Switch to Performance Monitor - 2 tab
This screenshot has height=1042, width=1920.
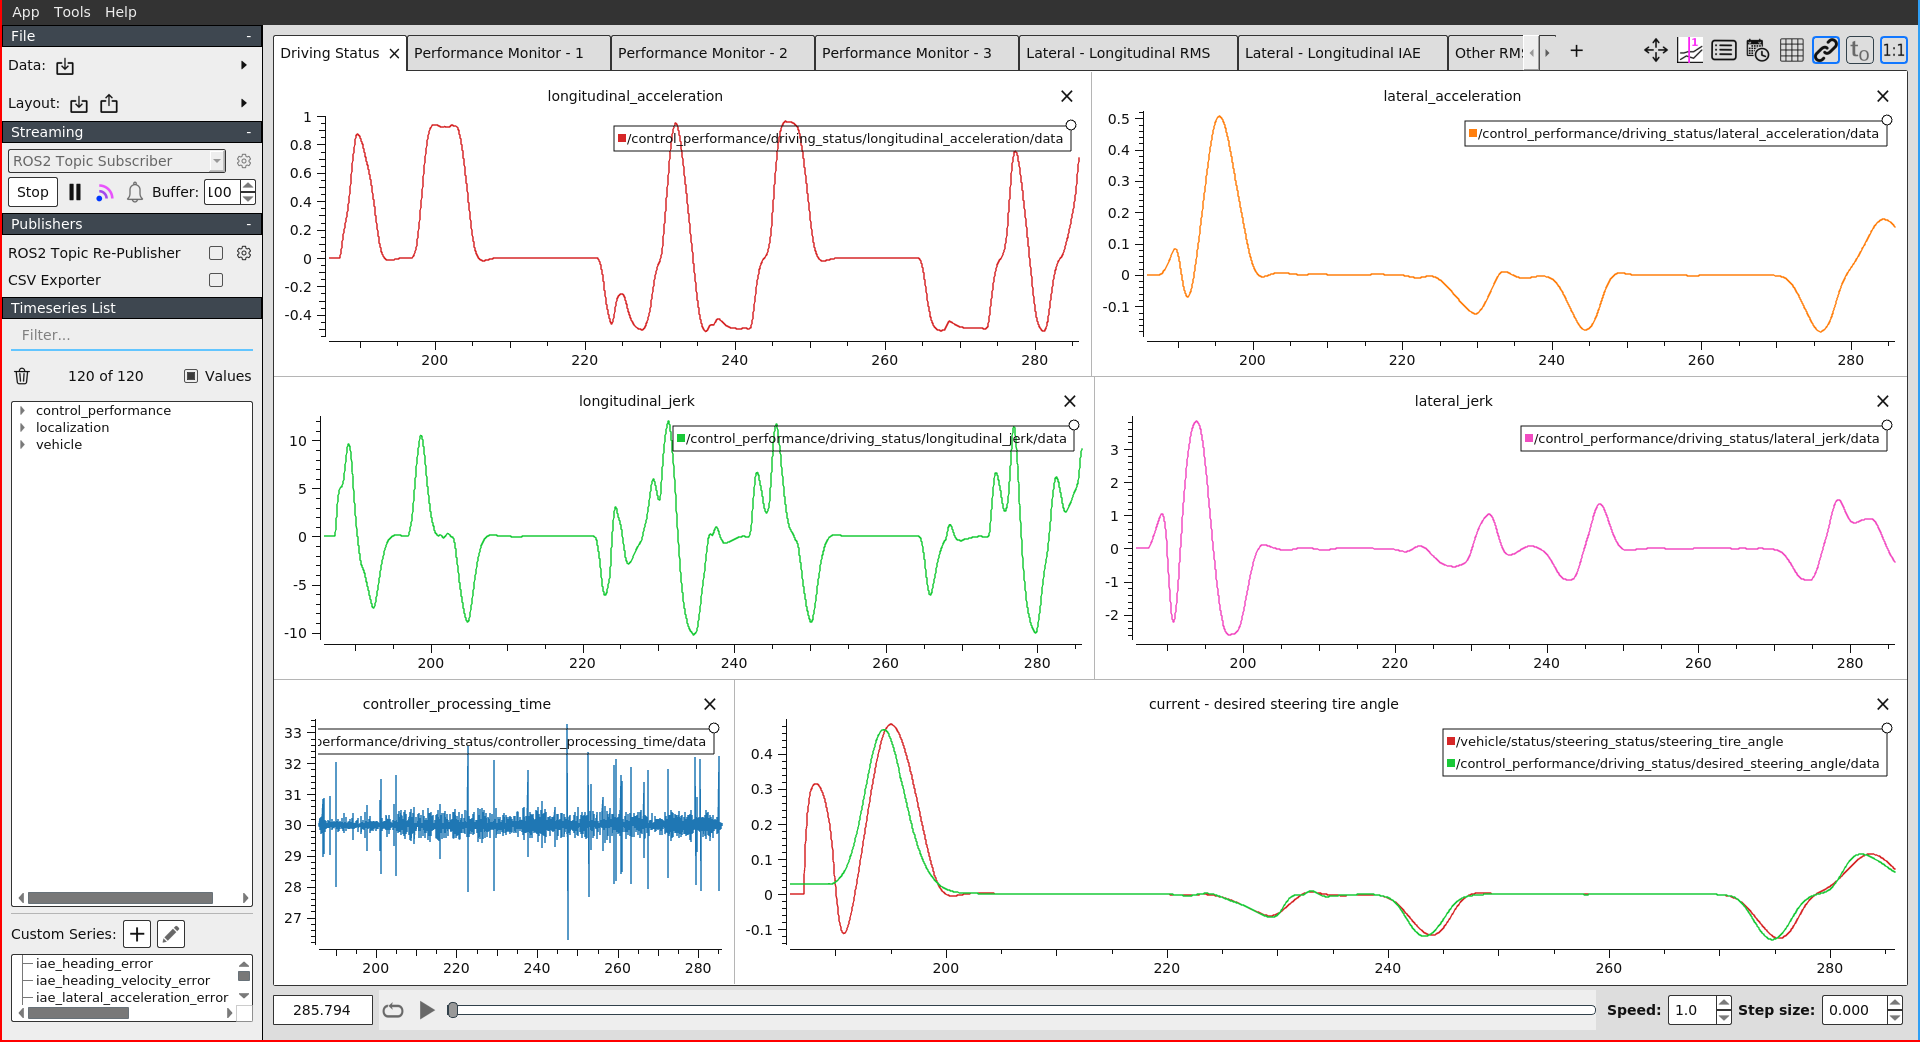711,52
